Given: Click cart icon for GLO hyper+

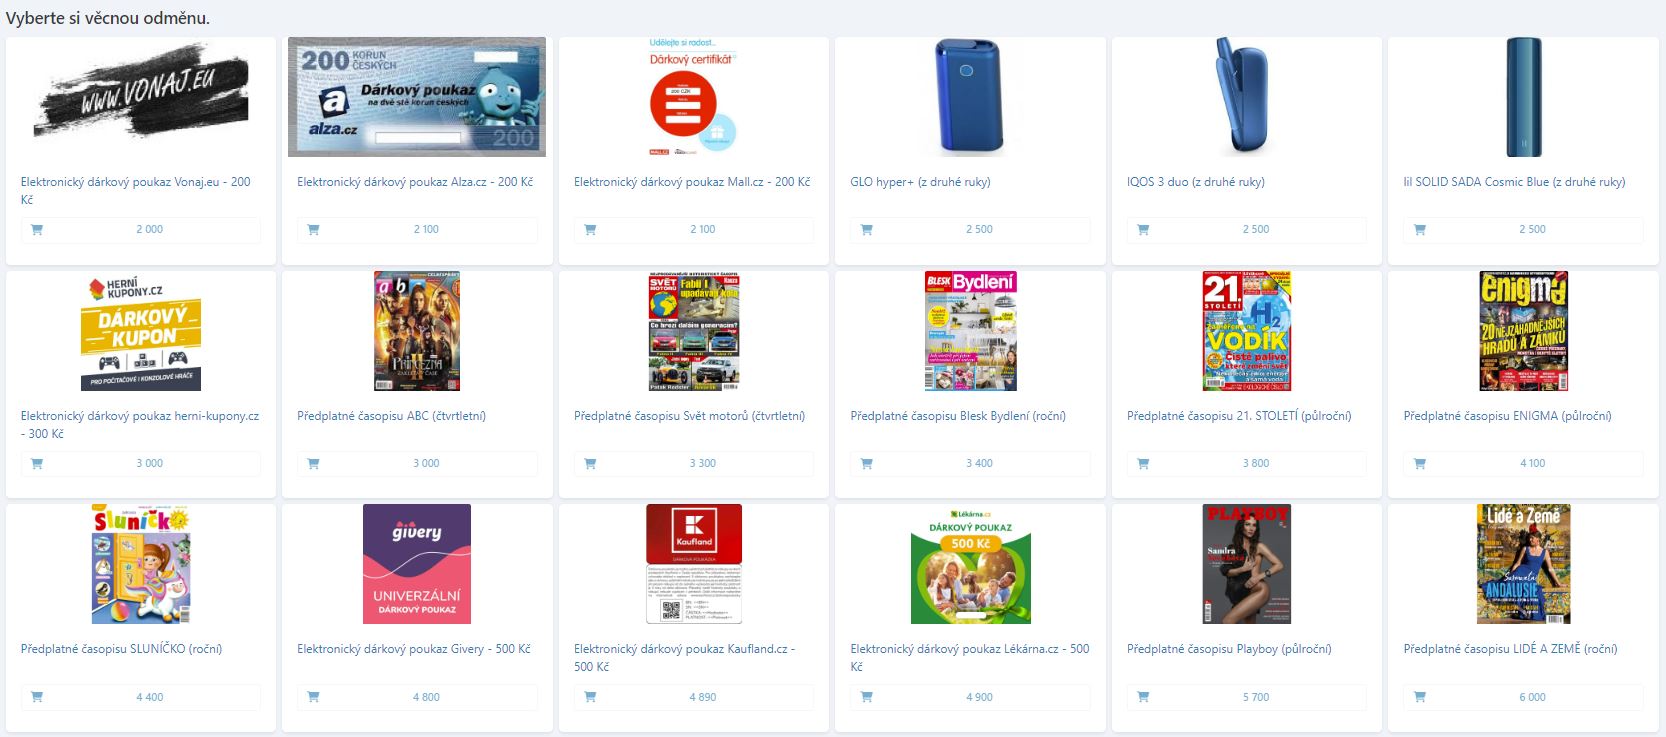Looking at the screenshot, I should [867, 230].
